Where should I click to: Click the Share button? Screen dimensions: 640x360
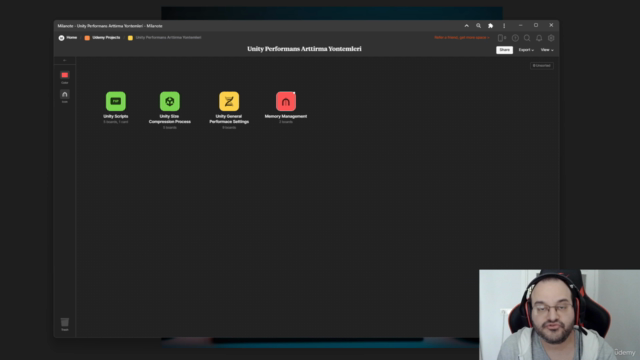[504, 50]
